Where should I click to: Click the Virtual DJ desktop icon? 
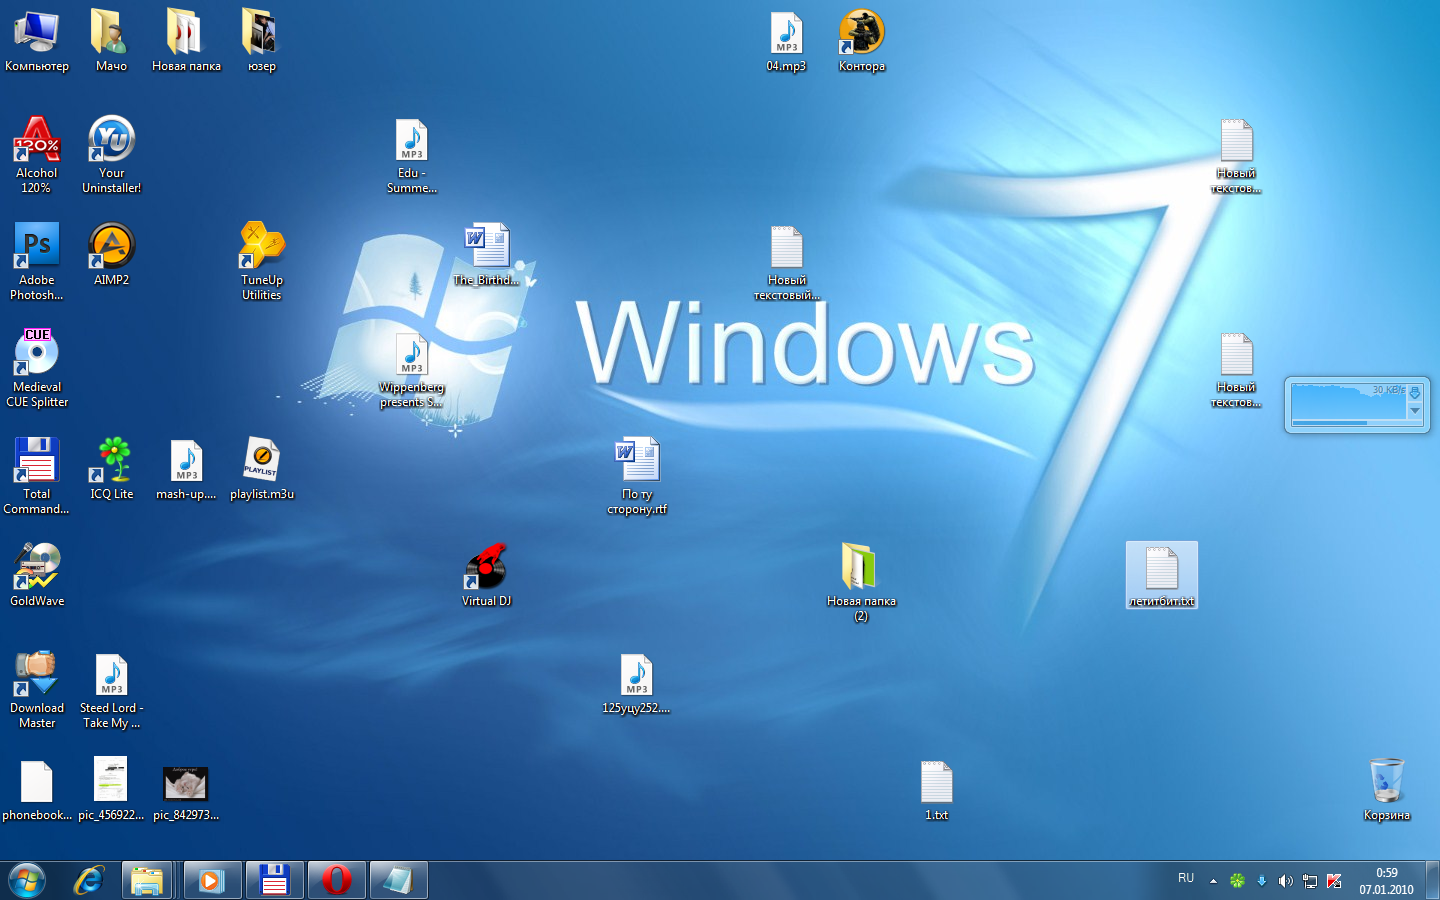[486, 575]
